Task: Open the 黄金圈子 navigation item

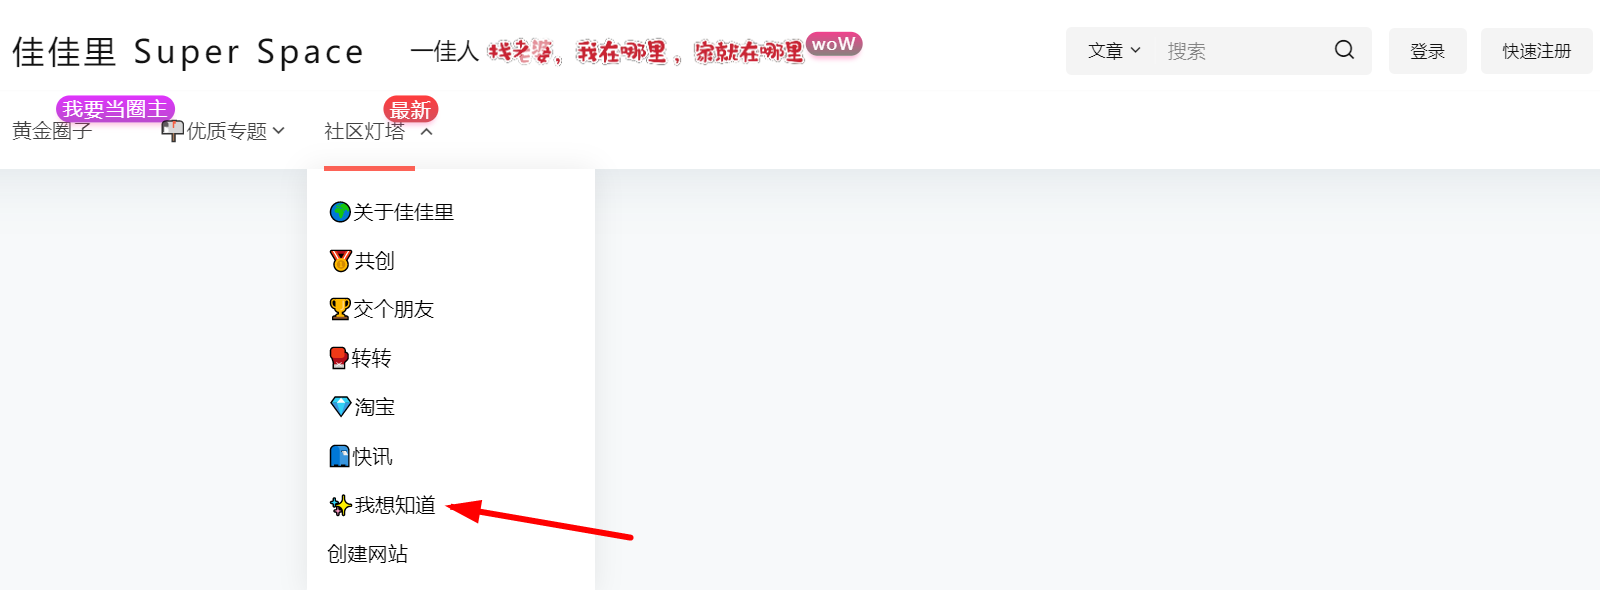Action: [52, 131]
